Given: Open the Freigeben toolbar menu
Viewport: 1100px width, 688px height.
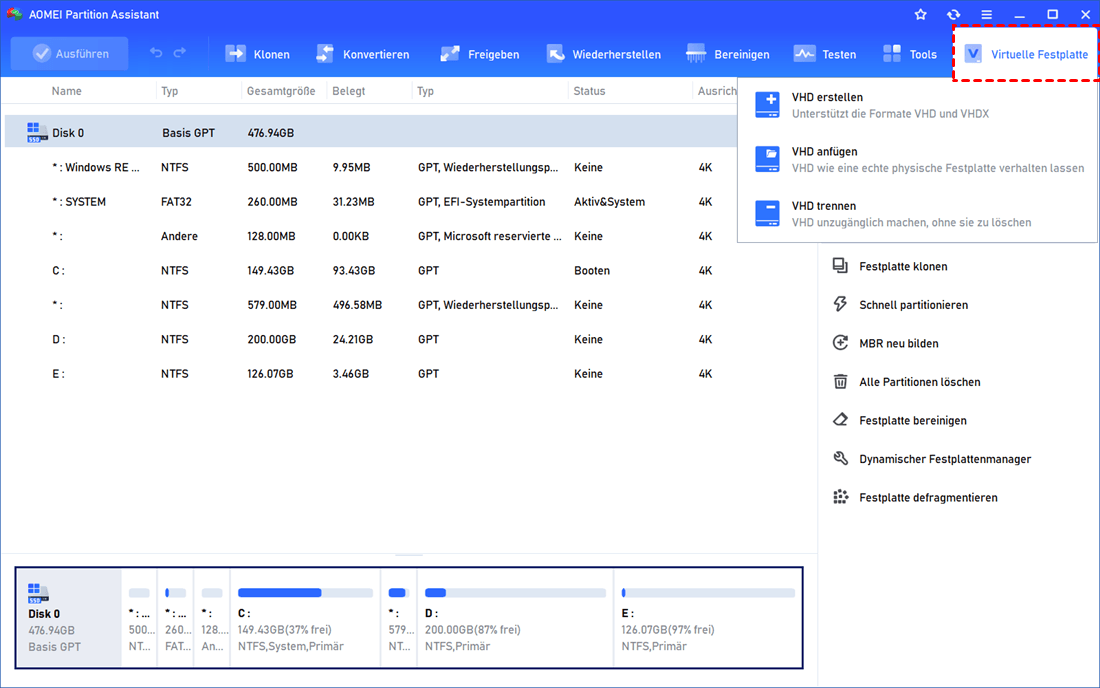Looking at the screenshot, I should point(479,54).
